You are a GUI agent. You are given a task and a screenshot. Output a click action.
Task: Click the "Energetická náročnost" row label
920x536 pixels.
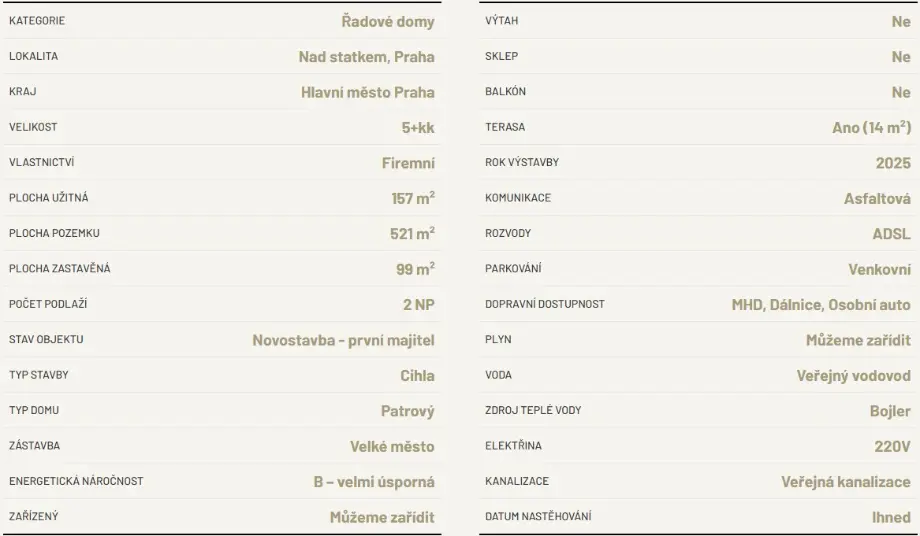point(76,482)
